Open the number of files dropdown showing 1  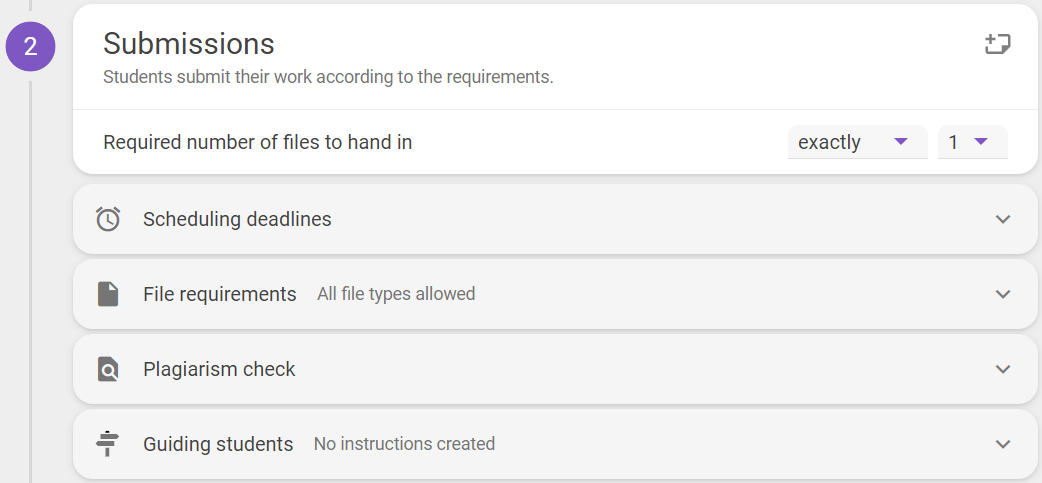point(973,142)
